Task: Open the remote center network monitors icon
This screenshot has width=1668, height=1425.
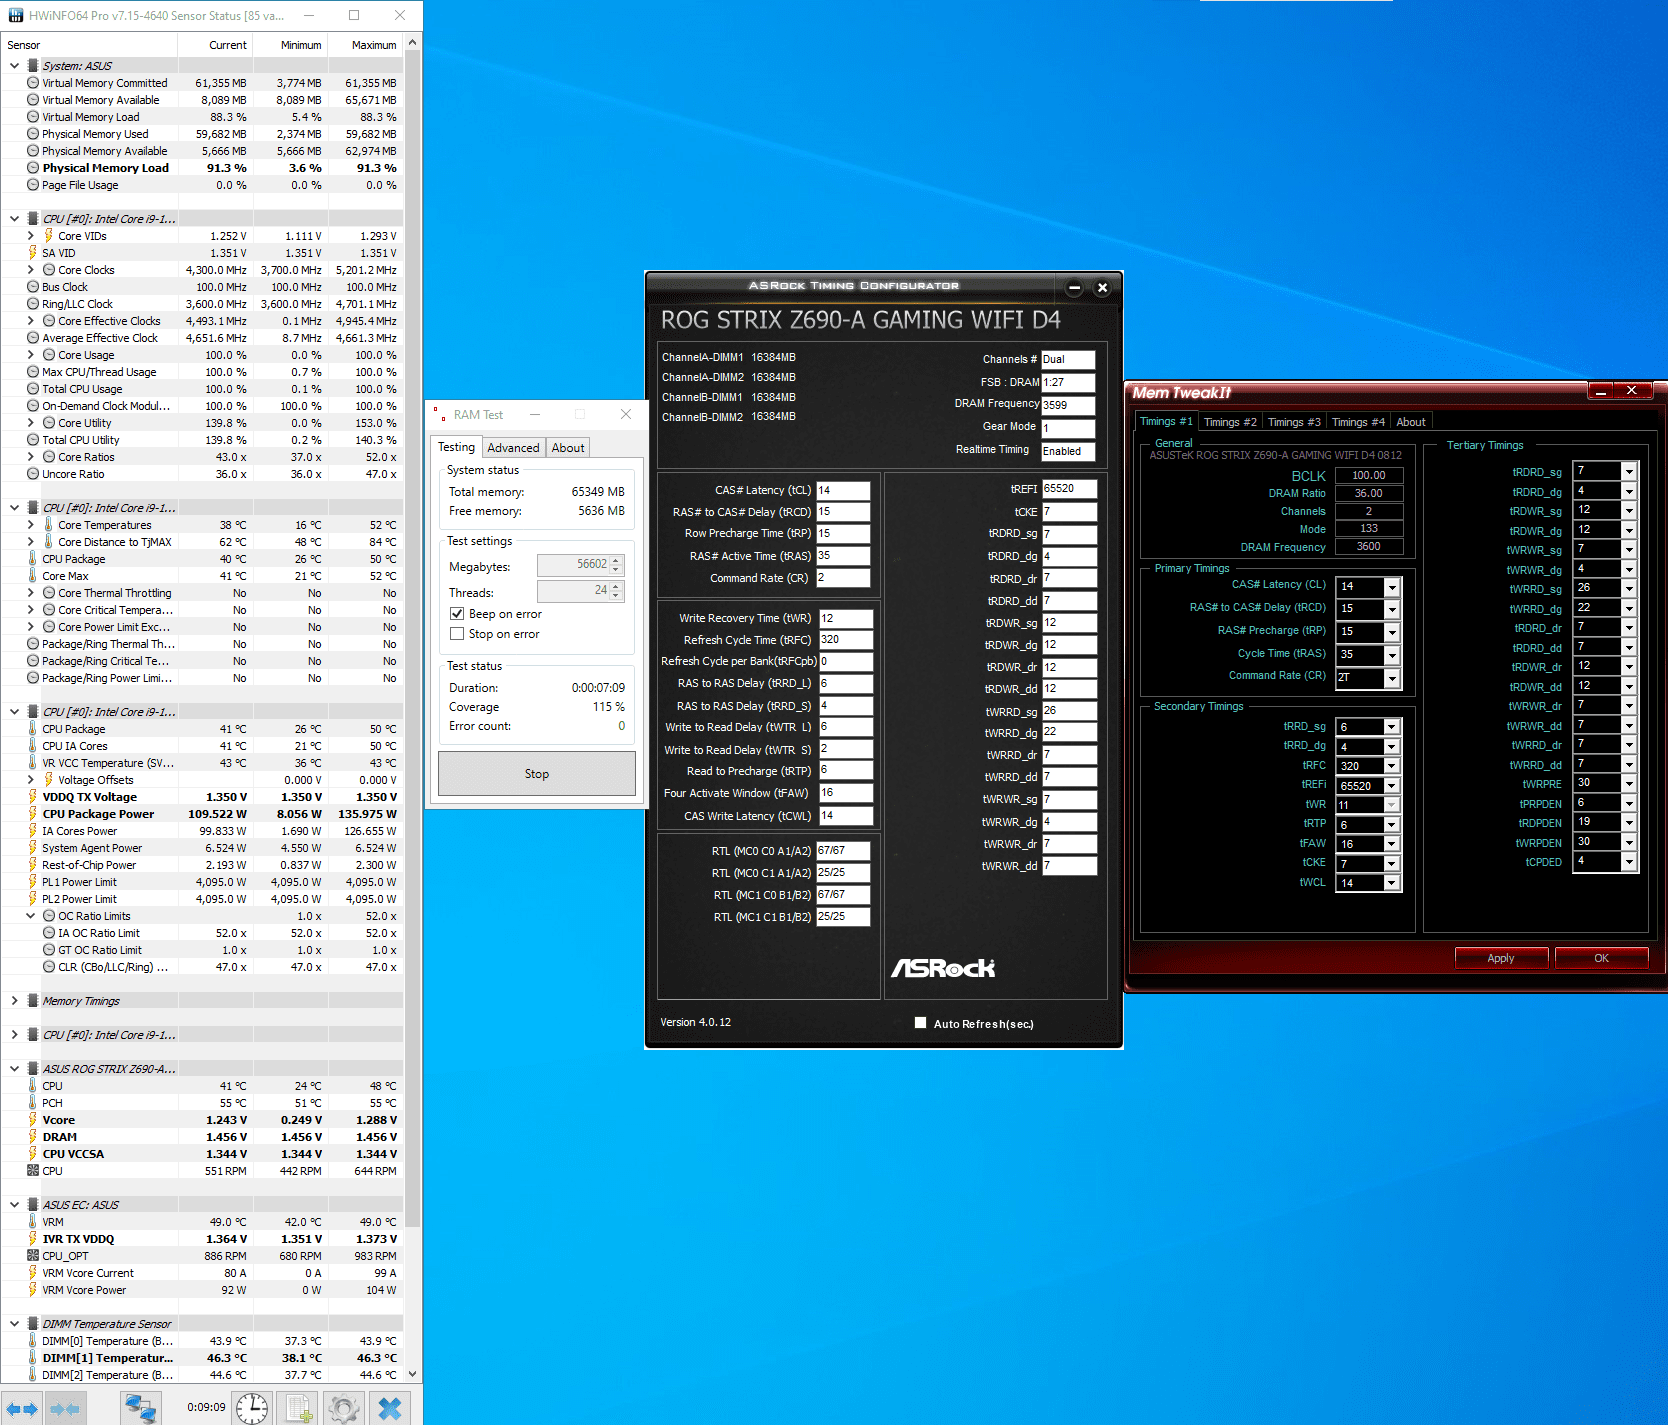Action: pyautogui.click(x=140, y=1408)
